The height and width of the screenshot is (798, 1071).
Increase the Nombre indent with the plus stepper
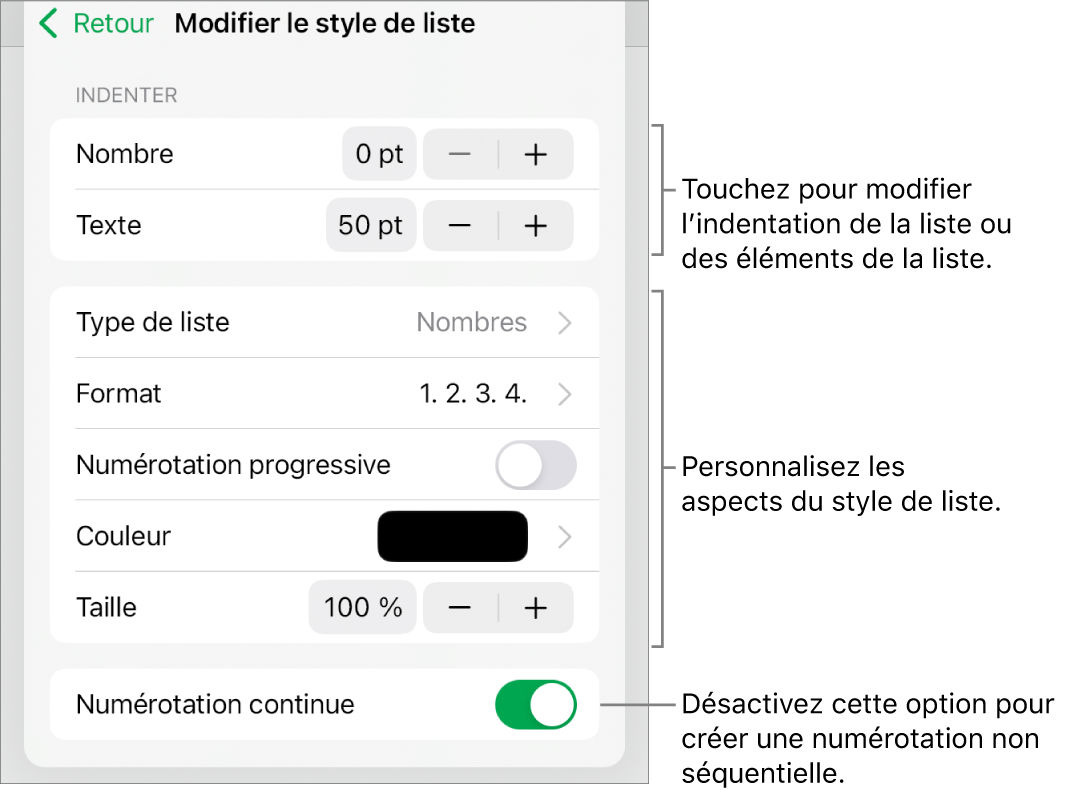[x=536, y=154]
